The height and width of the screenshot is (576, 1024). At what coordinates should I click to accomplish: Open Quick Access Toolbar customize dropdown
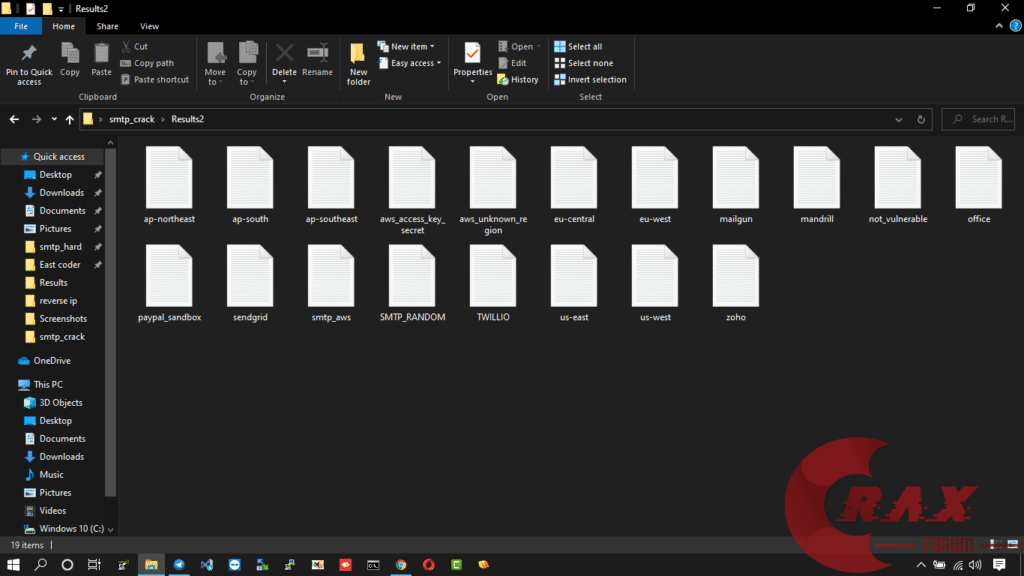[61, 9]
